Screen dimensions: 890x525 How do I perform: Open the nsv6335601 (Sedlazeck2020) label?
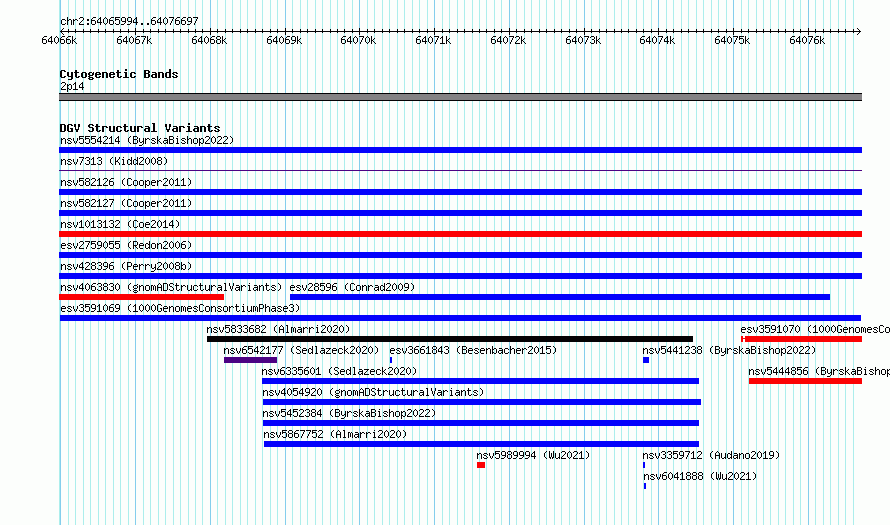coord(339,371)
